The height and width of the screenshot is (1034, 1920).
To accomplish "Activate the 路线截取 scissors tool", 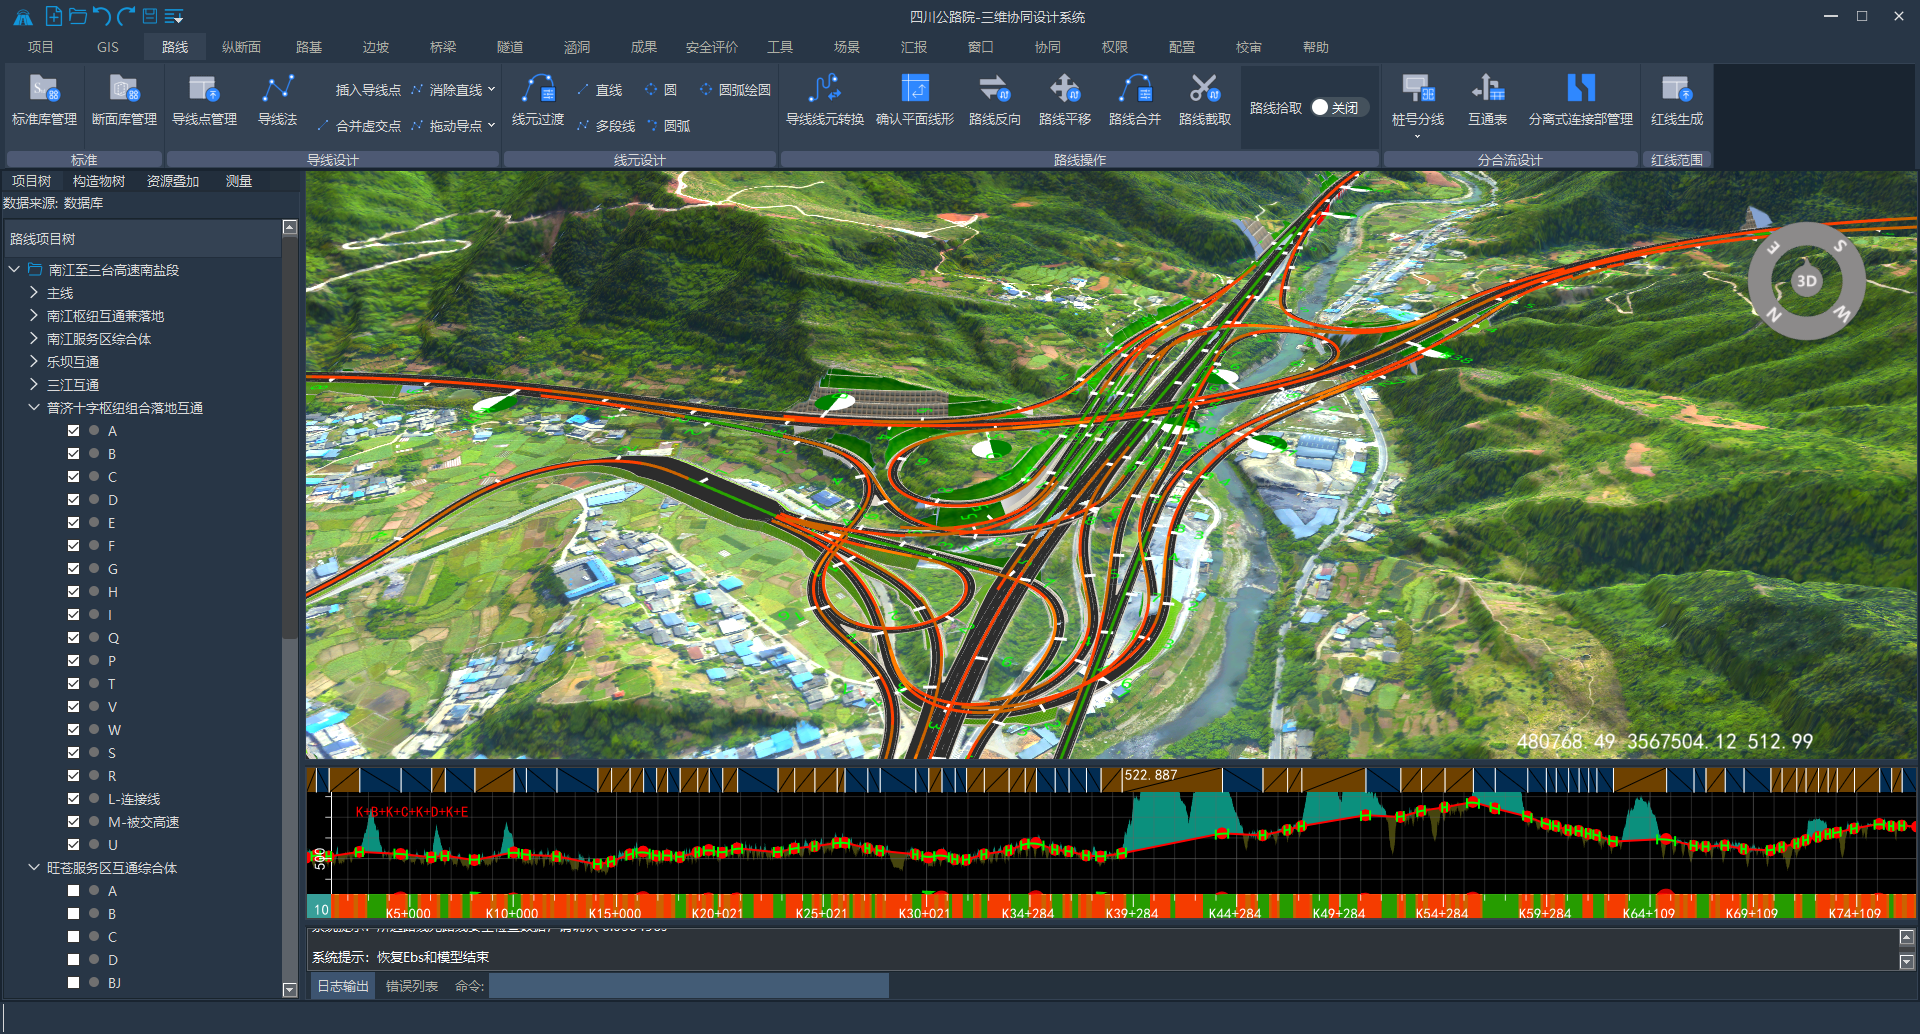I will pyautogui.click(x=1204, y=100).
